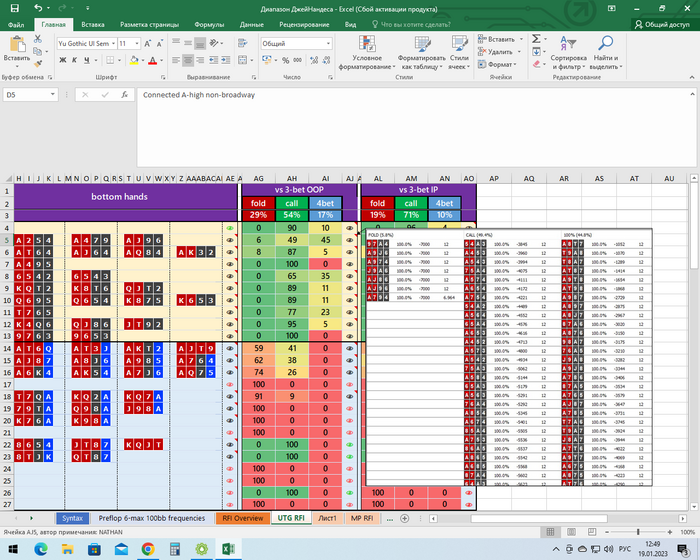Cut the selection with the scissors icon
Screen dimensions: 700x560
pyautogui.click(x=38, y=39)
